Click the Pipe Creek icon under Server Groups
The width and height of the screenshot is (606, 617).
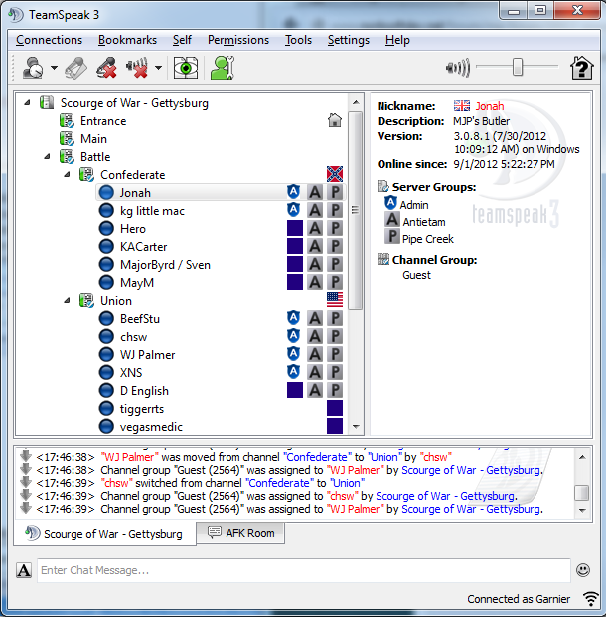[x=392, y=236]
